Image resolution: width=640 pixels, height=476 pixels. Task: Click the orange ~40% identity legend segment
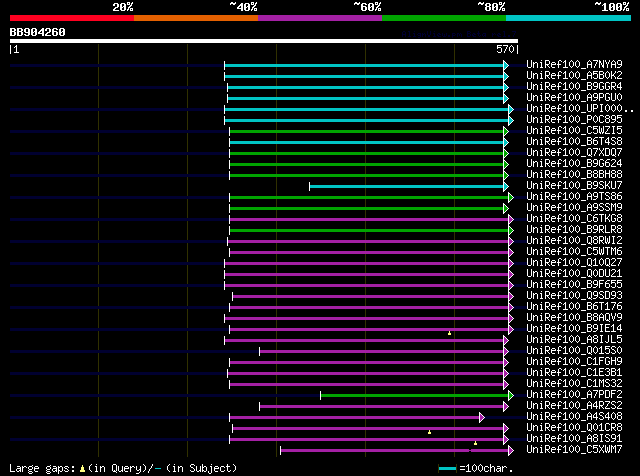tap(196, 18)
